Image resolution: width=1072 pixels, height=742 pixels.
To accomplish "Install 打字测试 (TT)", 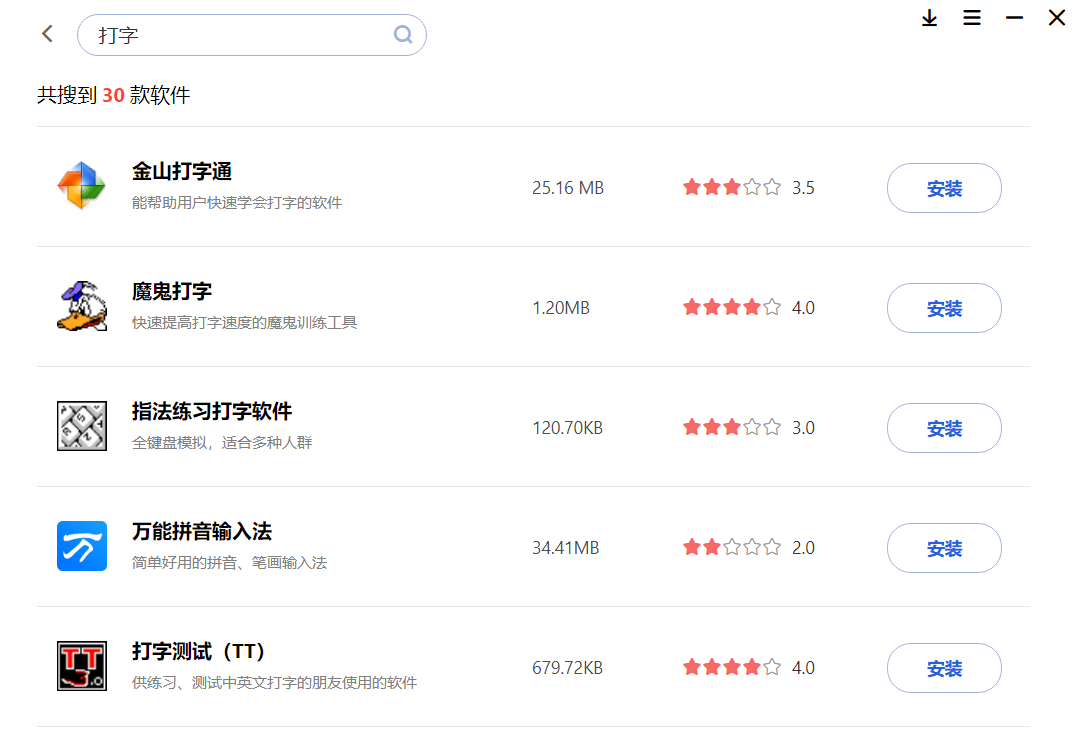I will (944, 668).
